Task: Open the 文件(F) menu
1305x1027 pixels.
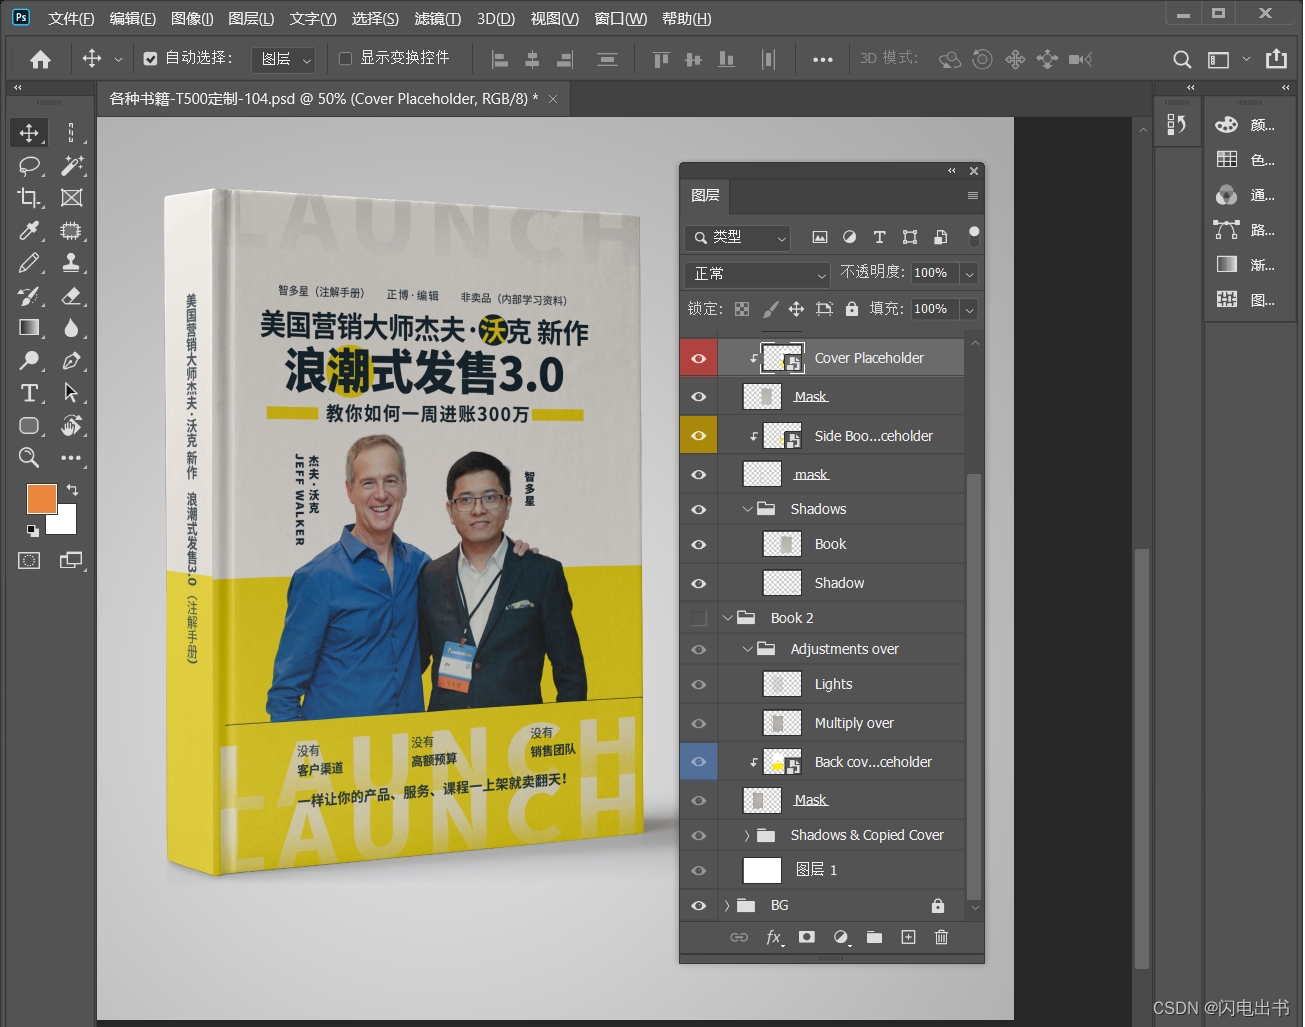Action: [71, 19]
